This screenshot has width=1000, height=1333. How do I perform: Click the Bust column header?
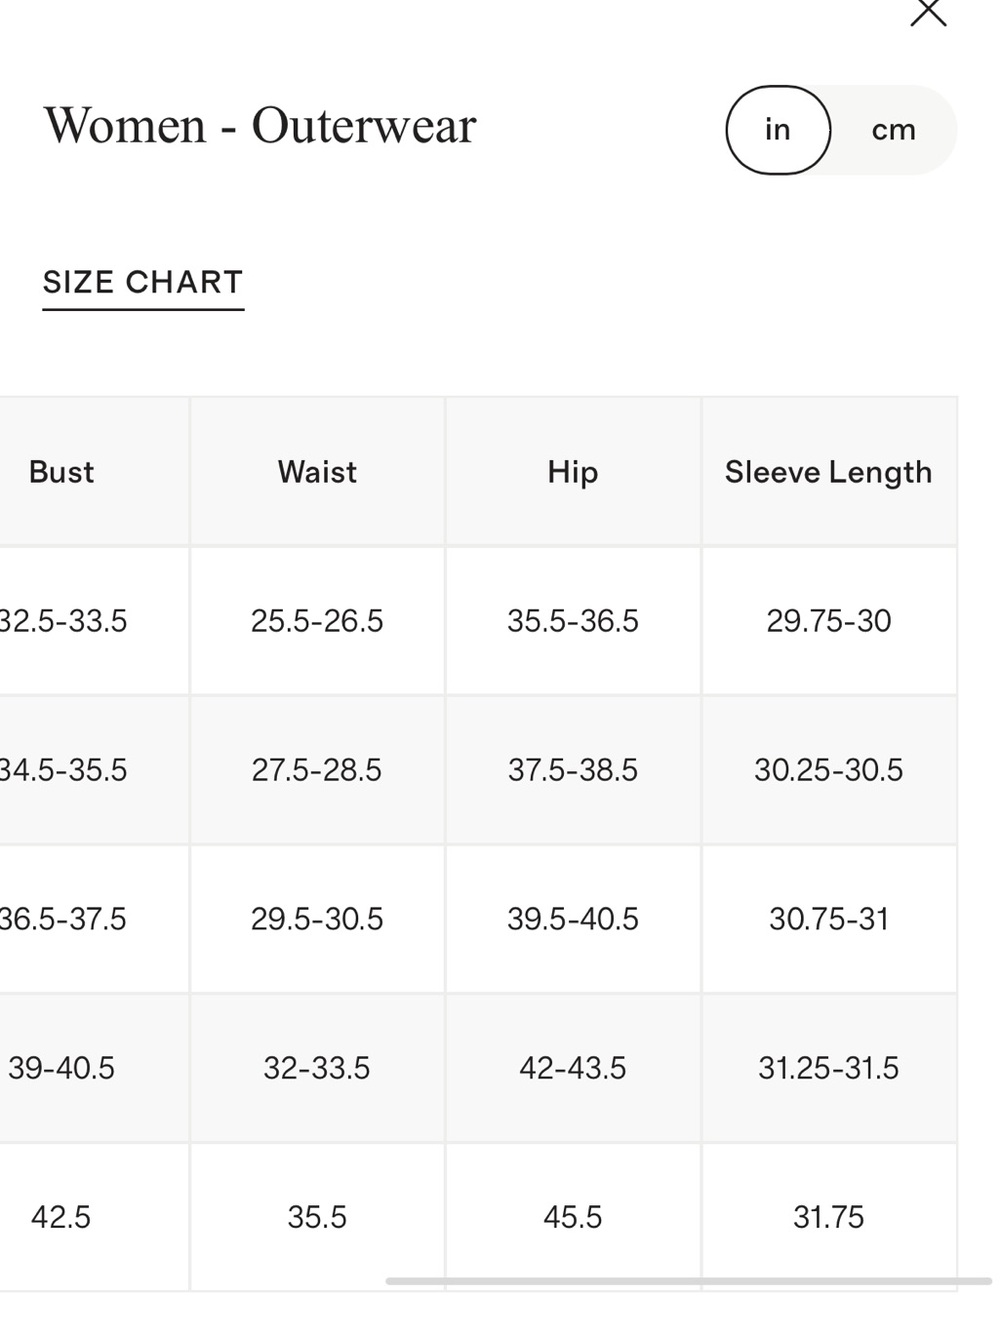coord(61,472)
